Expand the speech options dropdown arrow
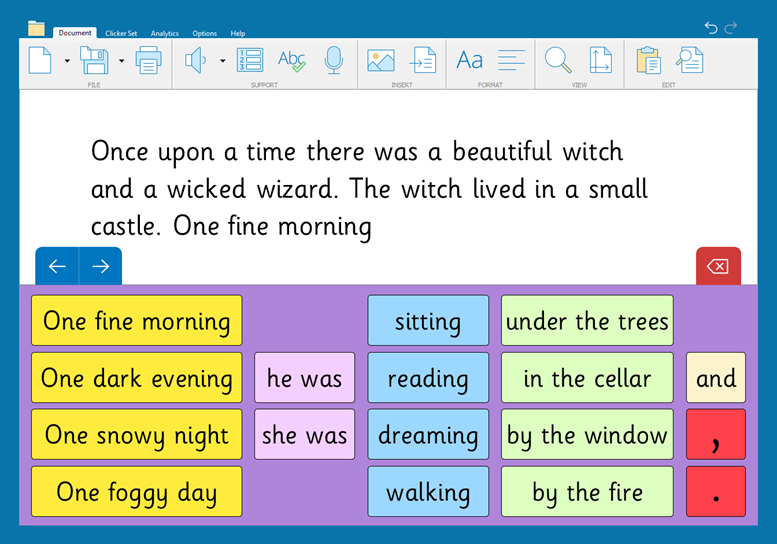777x544 pixels. click(222, 61)
